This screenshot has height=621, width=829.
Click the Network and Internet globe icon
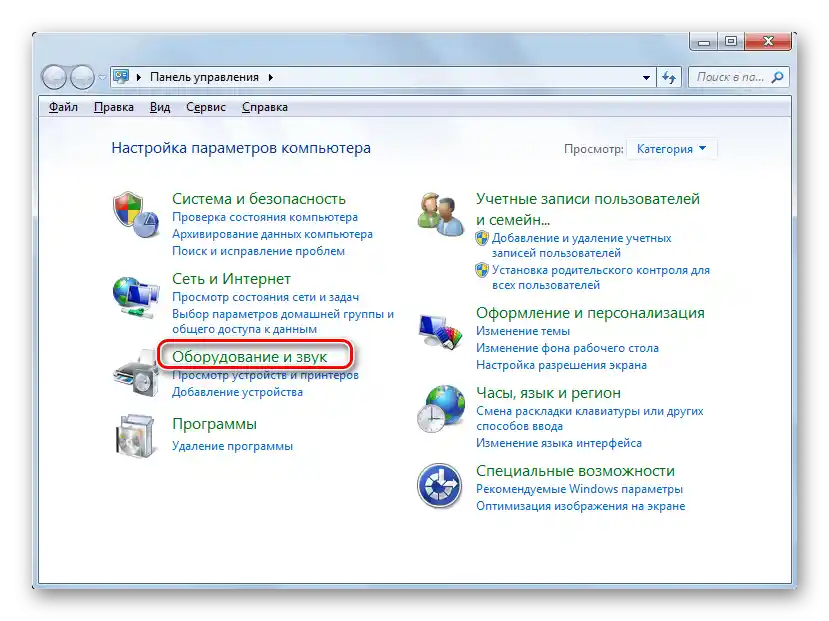coord(135,296)
